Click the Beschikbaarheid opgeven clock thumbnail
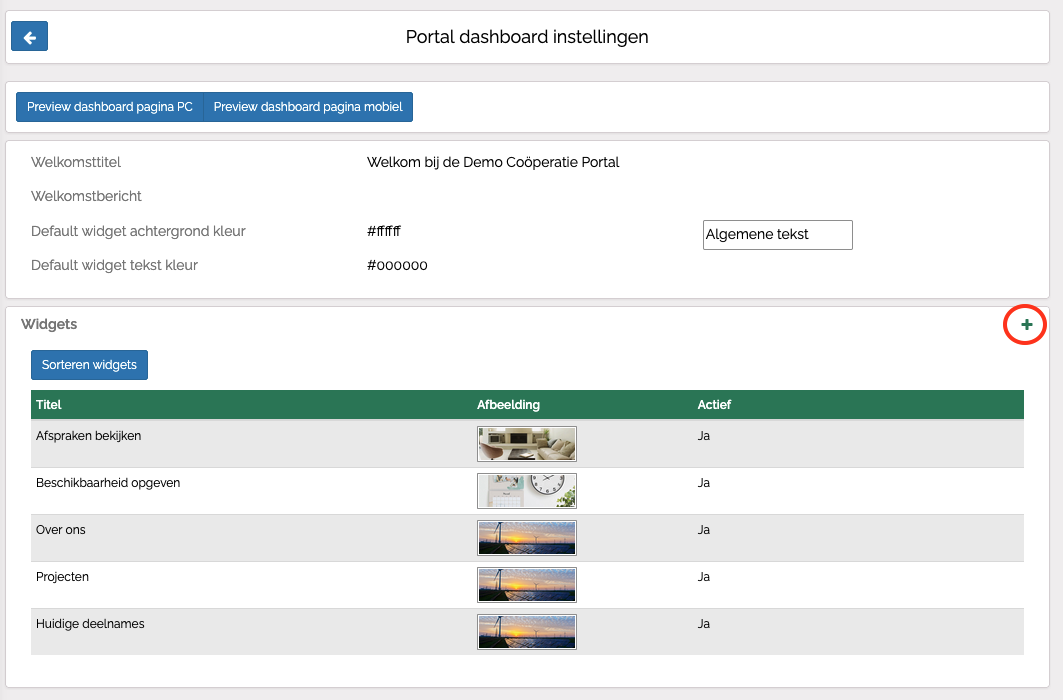 pos(526,491)
